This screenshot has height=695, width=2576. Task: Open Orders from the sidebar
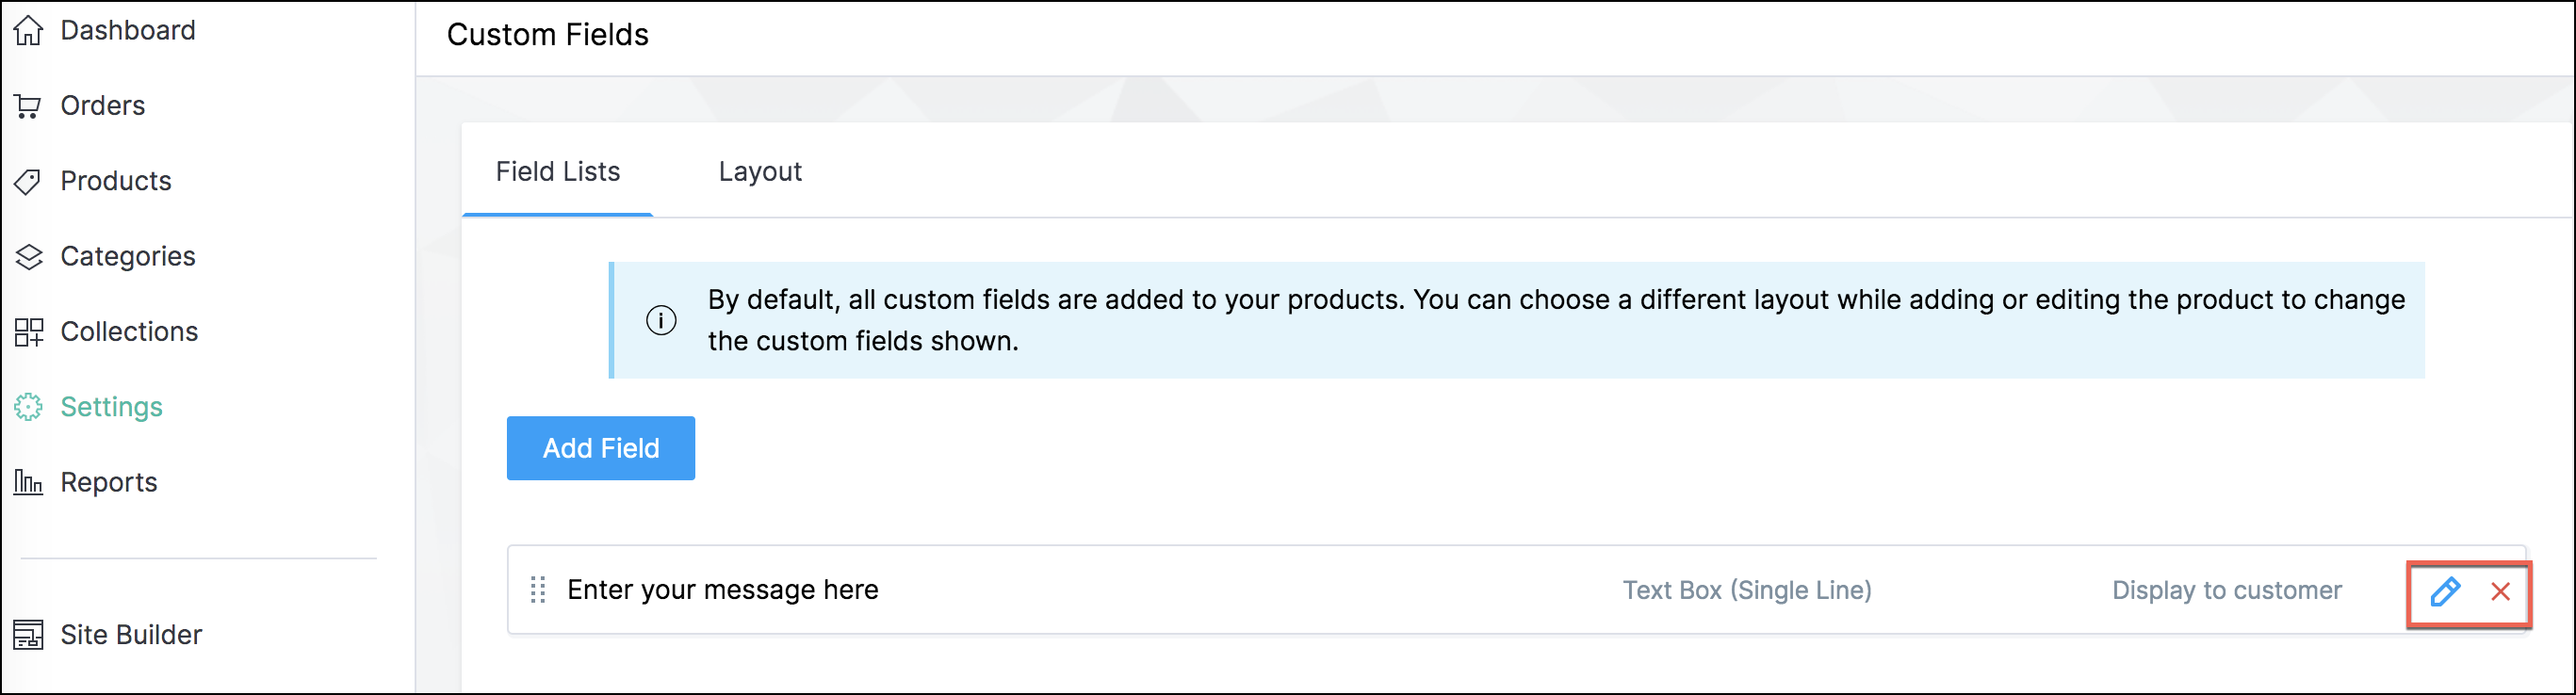pyautogui.click(x=102, y=106)
